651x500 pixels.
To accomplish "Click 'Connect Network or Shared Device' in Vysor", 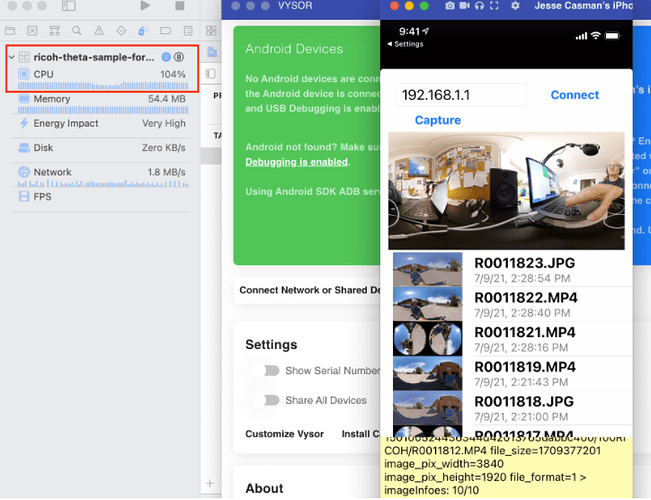I will pos(307,290).
